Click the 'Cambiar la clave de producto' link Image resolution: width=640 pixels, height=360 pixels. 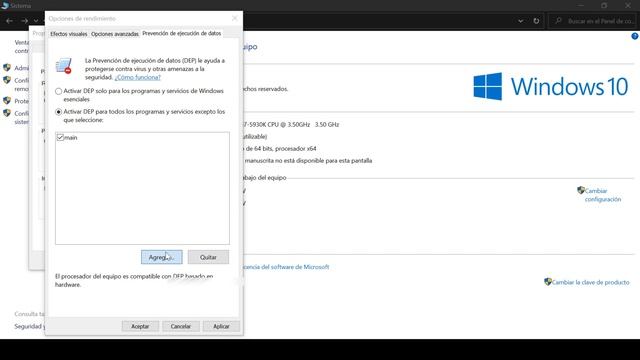point(591,282)
